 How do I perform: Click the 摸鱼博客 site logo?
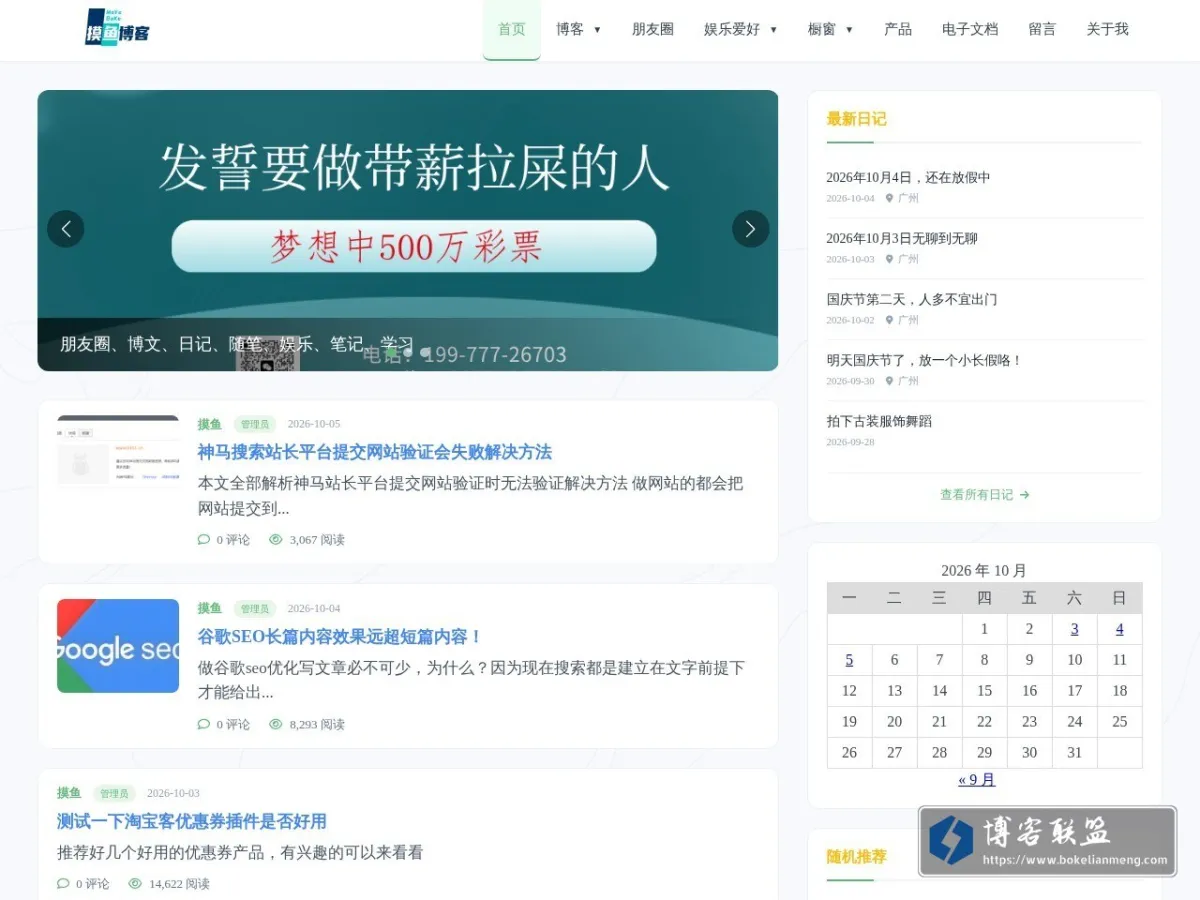coord(117,27)
